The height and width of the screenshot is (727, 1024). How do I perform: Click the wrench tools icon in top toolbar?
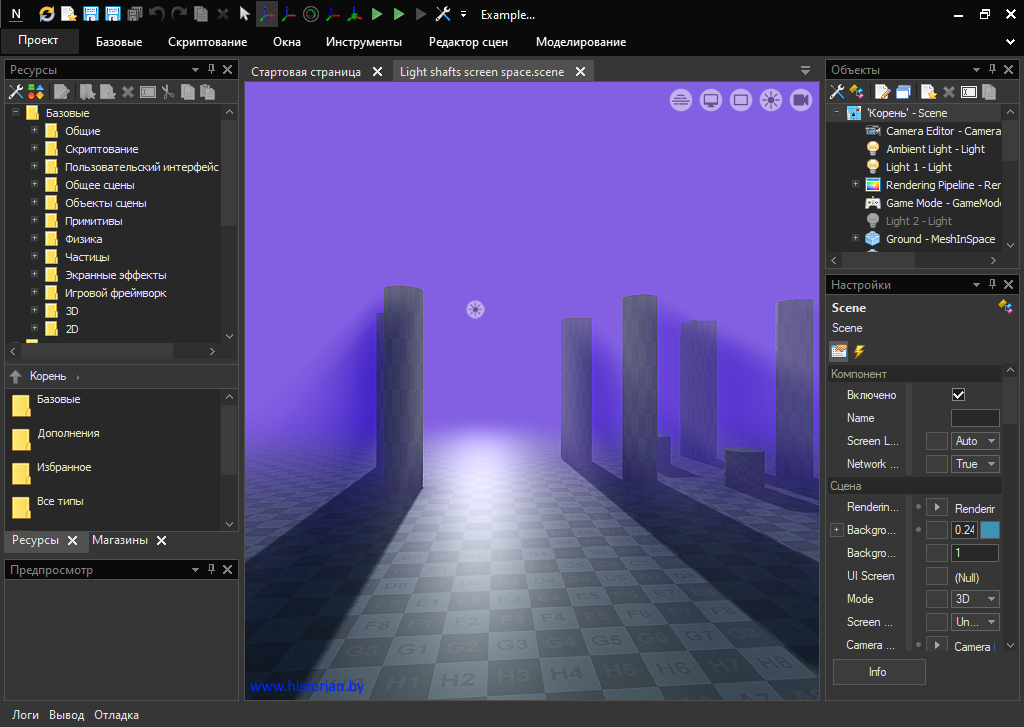click(x=443, y=14)
